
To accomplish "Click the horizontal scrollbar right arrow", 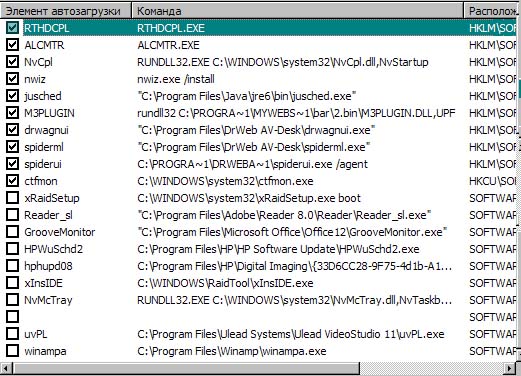I will pos(509,368).
